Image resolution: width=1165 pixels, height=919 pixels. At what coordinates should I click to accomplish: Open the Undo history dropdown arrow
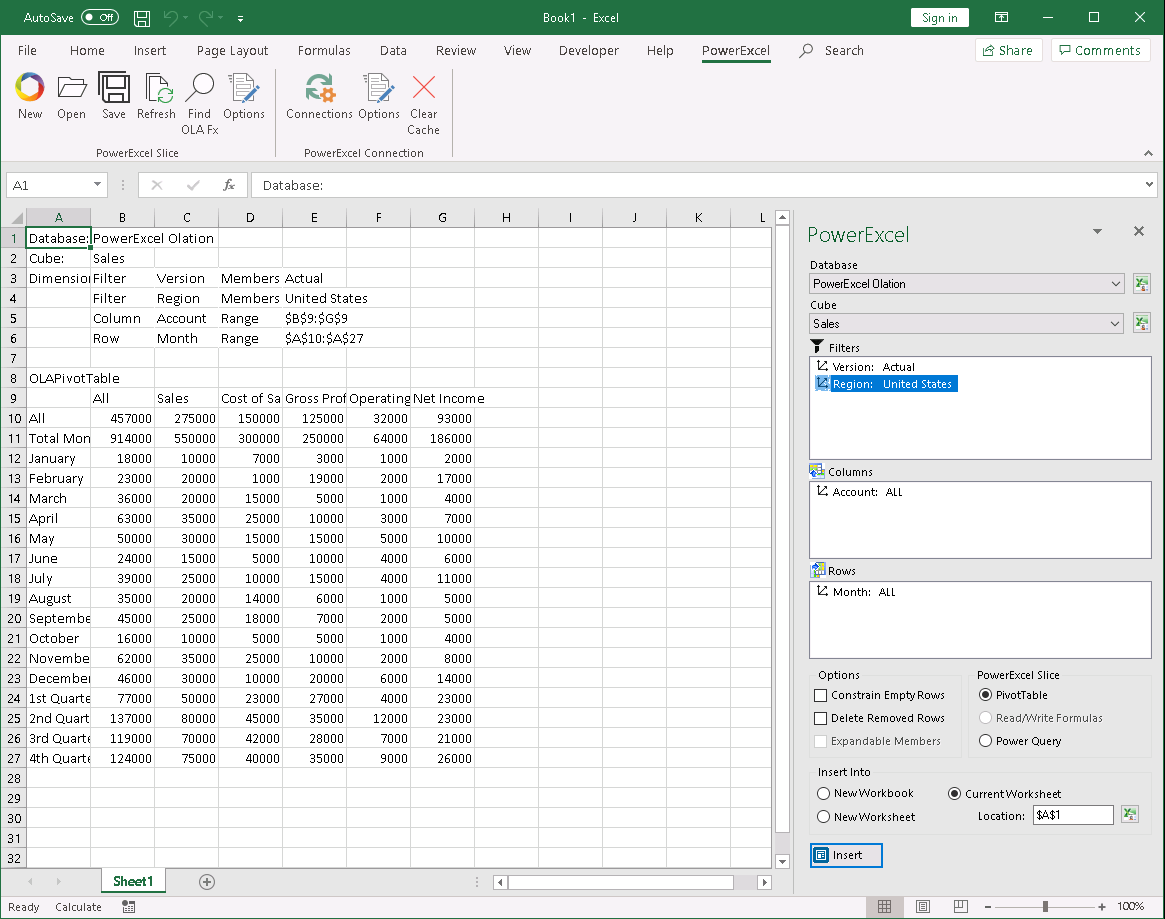click(185, 18)
